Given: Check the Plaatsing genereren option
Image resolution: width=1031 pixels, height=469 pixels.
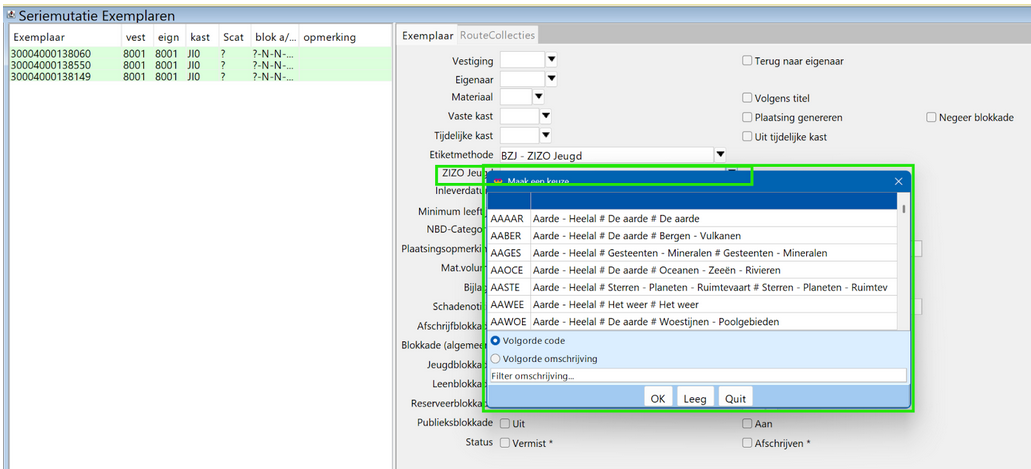Looking at the screenshot, I should click(747, 117).
